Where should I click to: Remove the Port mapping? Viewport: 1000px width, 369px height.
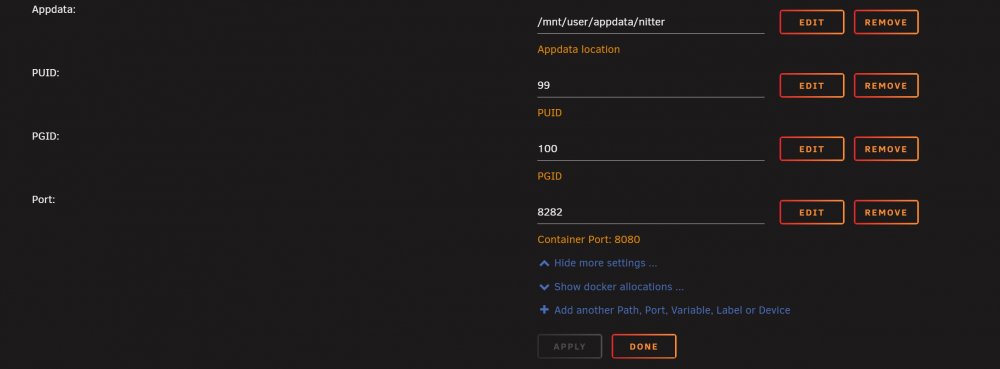[886, 212]
